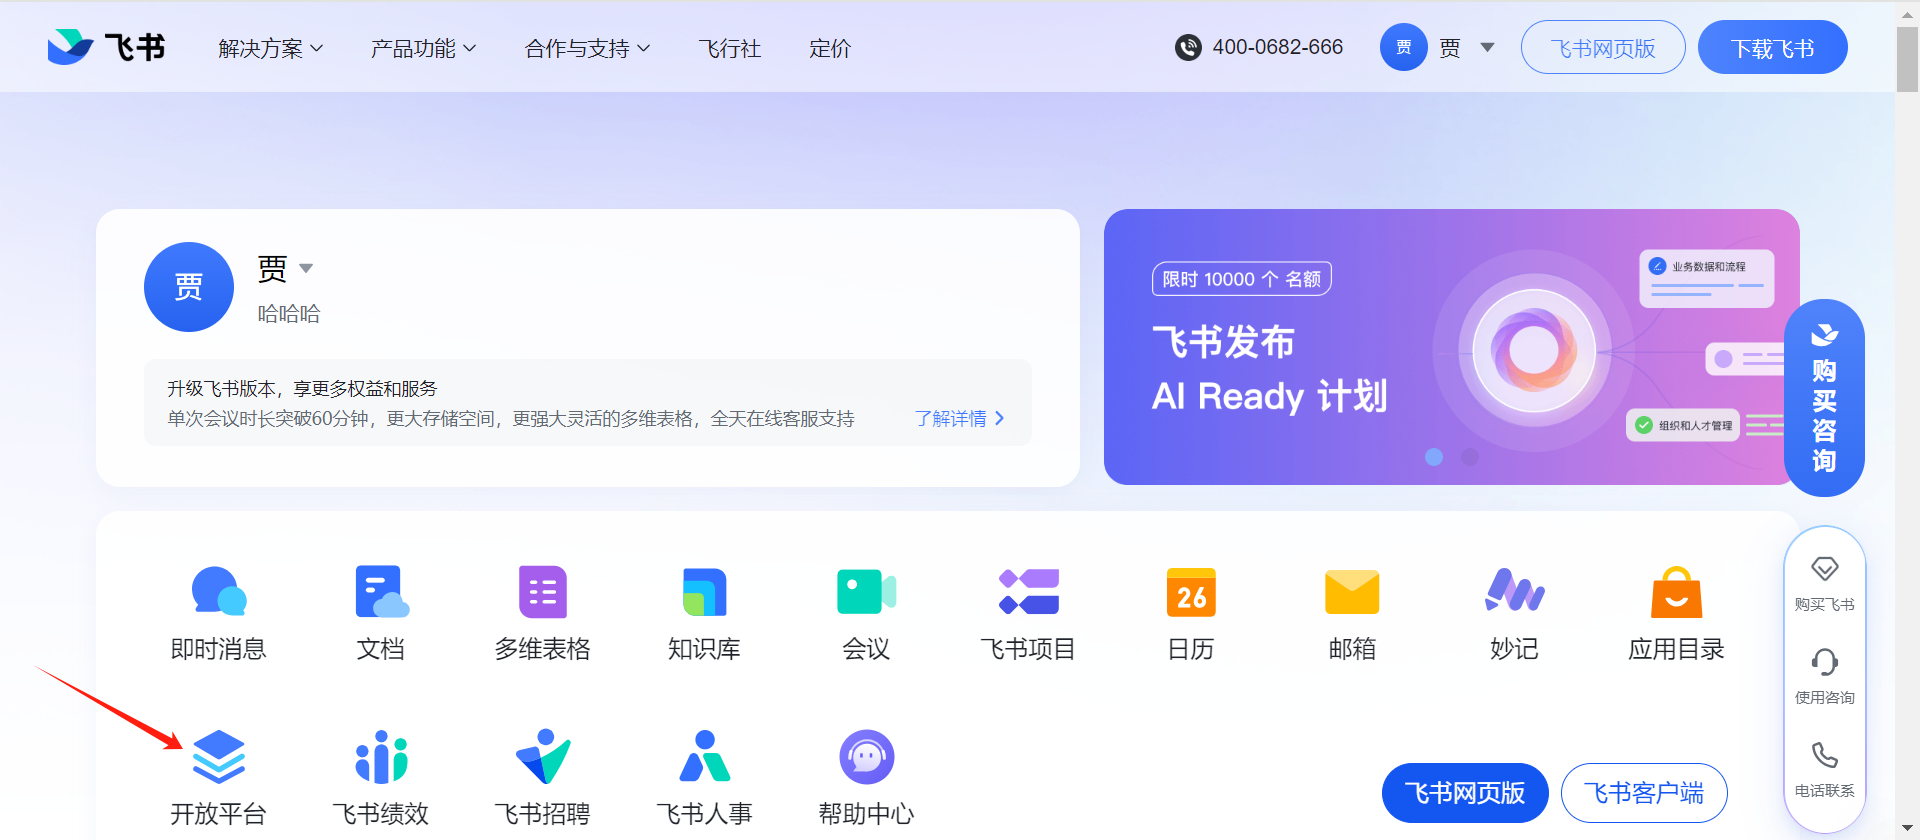This screenshot has width=1920, height=840.
Task: Open the 即时消息 messaging icon
Action: [219, 591]
